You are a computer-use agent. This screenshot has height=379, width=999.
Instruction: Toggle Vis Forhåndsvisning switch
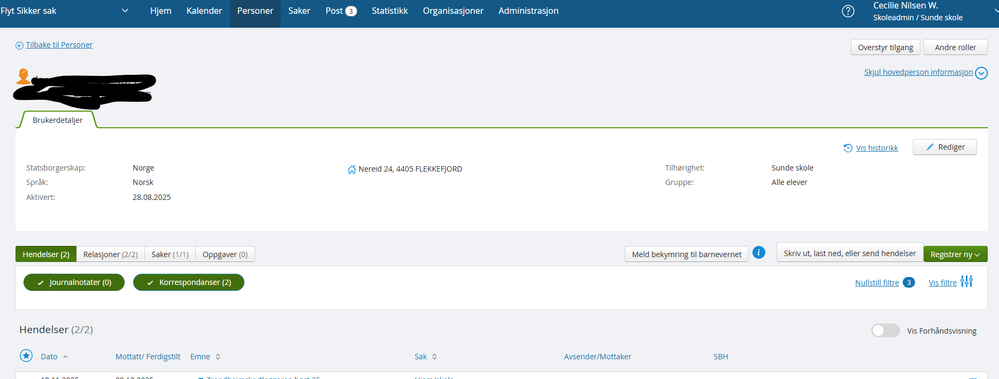click(885, 331)
